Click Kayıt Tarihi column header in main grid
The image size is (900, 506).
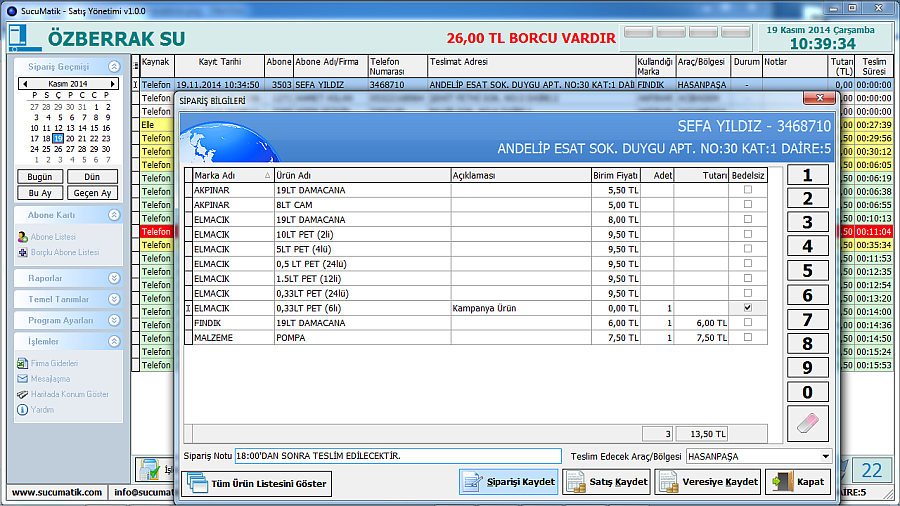point(219,66)
